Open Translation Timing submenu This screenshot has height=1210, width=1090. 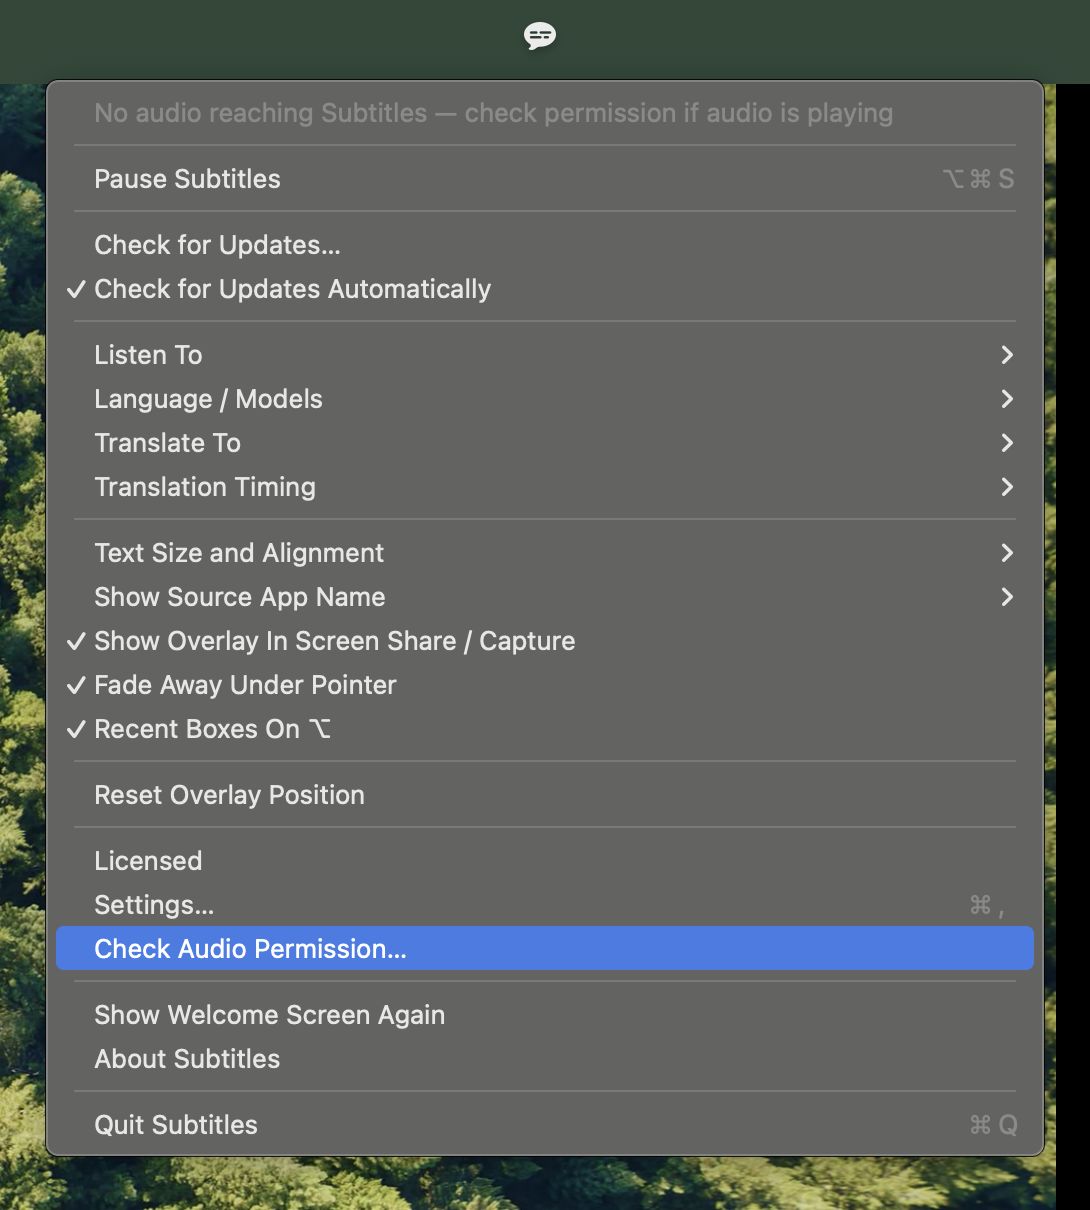coord(545,487)
